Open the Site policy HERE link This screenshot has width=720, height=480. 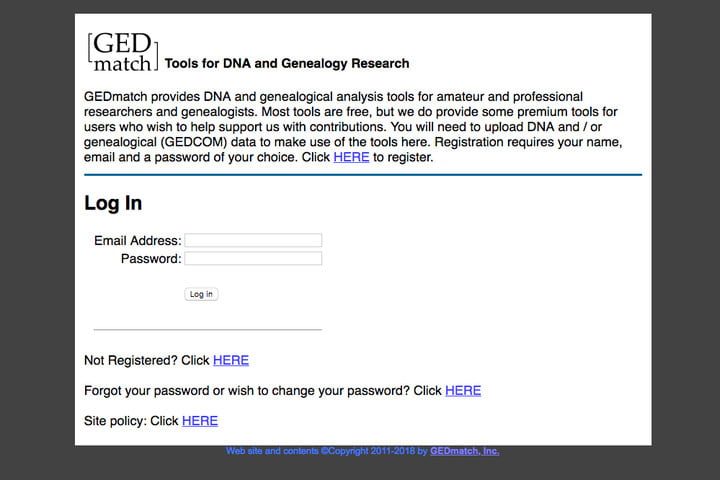pyautogui.click(x=200, y=421)
